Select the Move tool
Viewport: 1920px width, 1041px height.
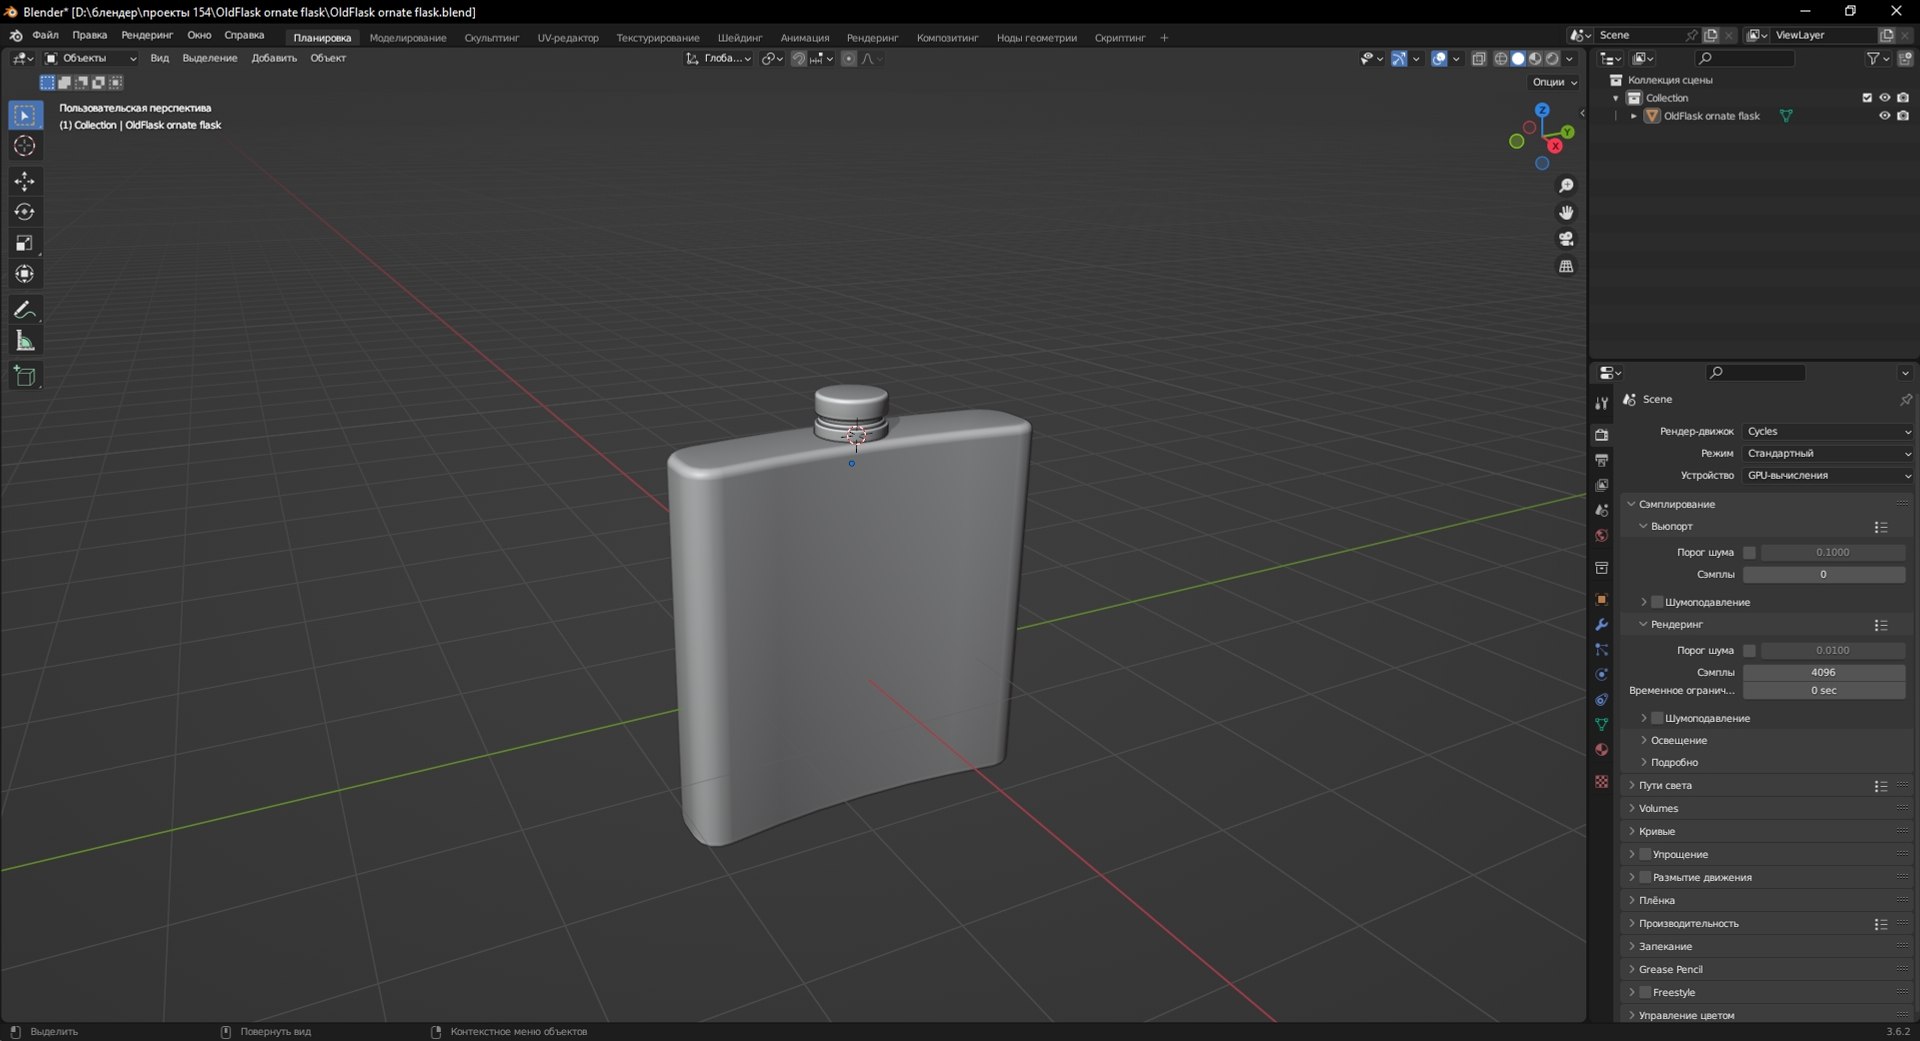coord(25,181)
